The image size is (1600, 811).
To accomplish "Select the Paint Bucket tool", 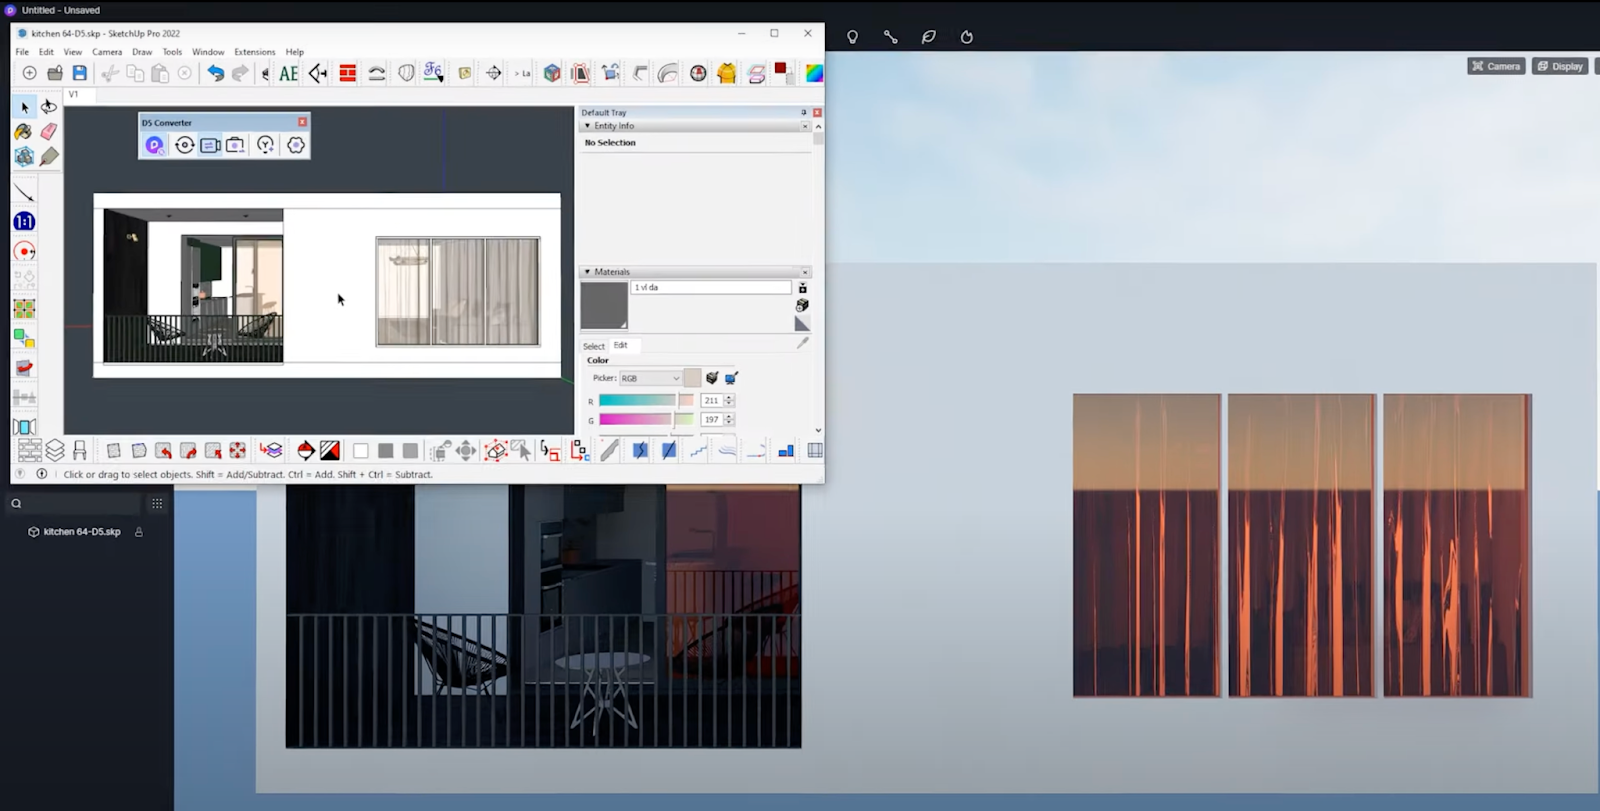I will click(x=24, y=131).
